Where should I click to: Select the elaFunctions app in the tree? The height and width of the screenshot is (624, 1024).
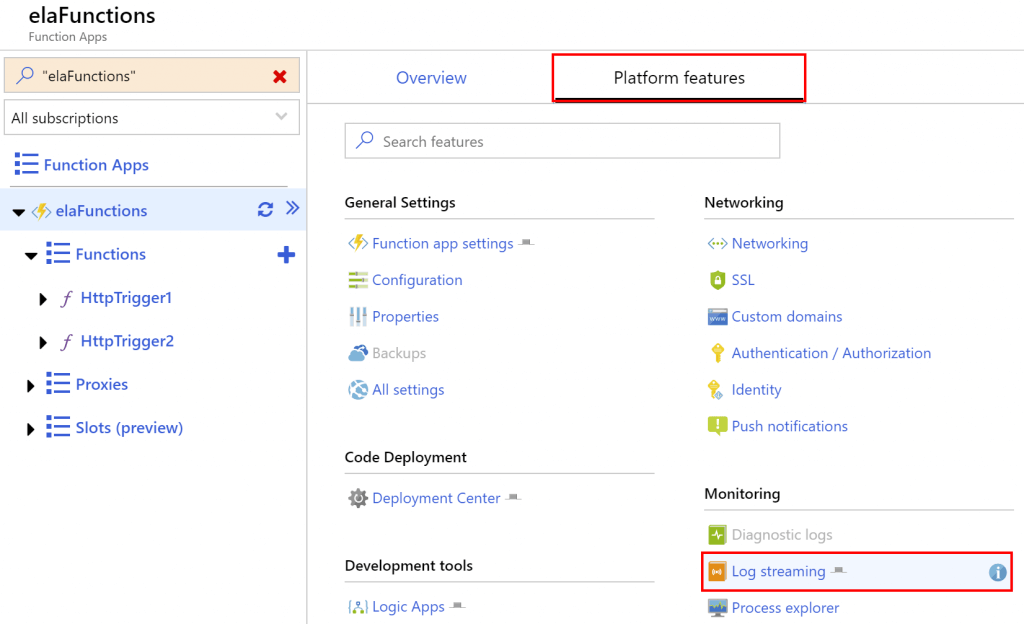pyautogui.click(x=101, y=211)
